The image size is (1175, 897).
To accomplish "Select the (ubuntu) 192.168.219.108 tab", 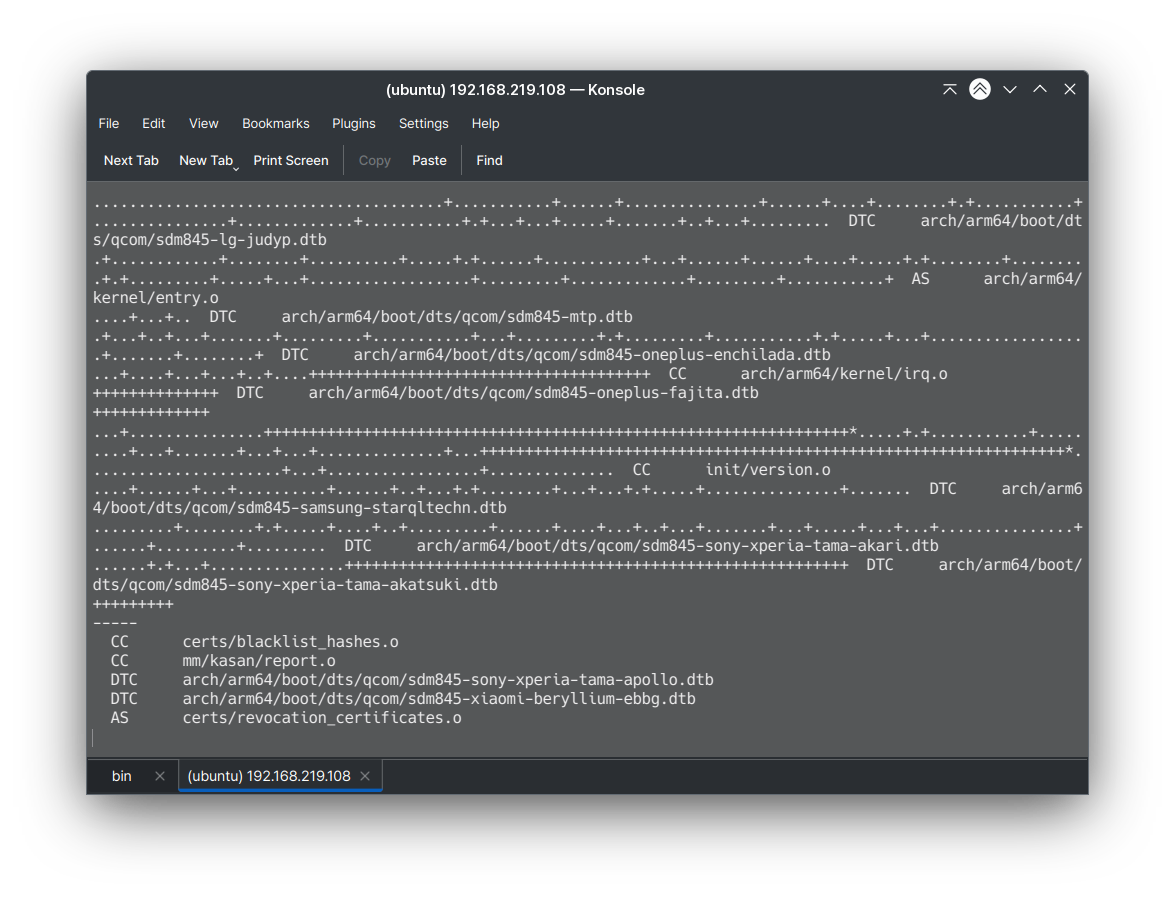I will (269, 776).
